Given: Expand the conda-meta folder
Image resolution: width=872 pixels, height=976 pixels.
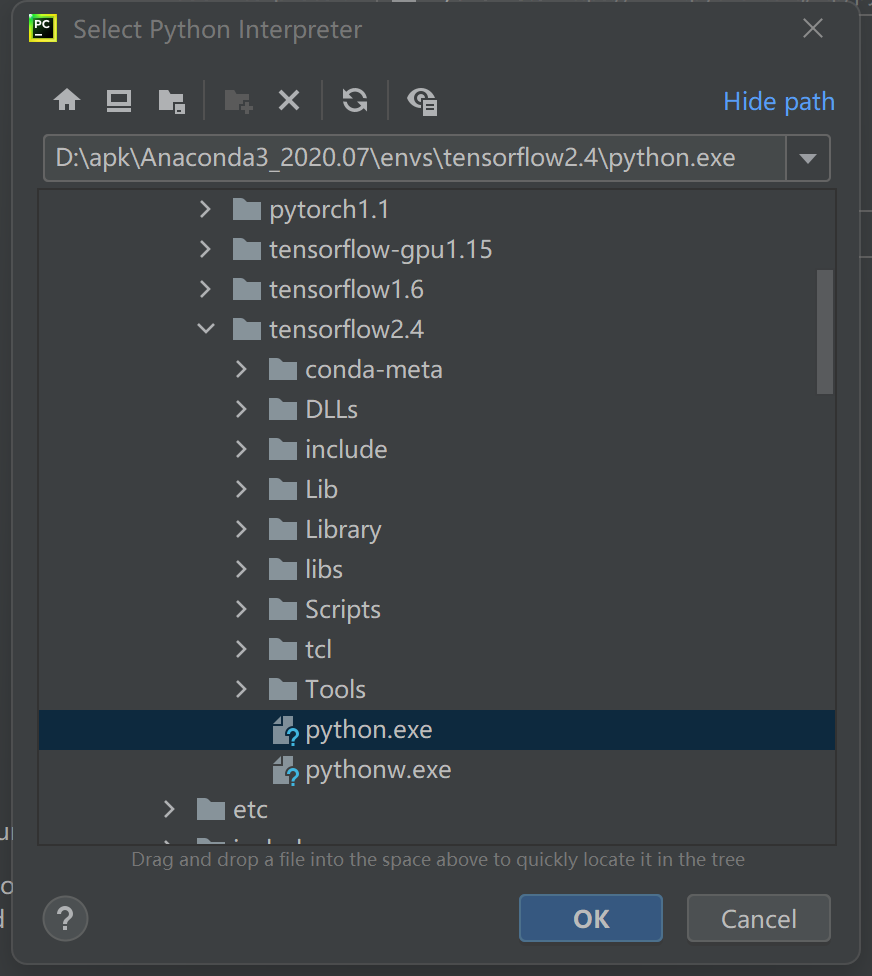Looking at the screenshot, I should [241, 370].
